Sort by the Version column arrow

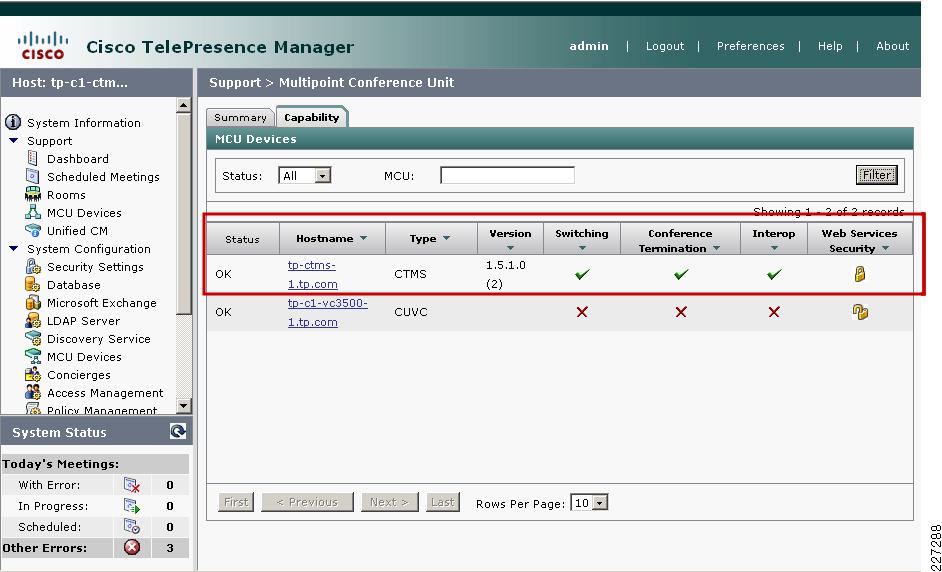(x=510, y=248)
